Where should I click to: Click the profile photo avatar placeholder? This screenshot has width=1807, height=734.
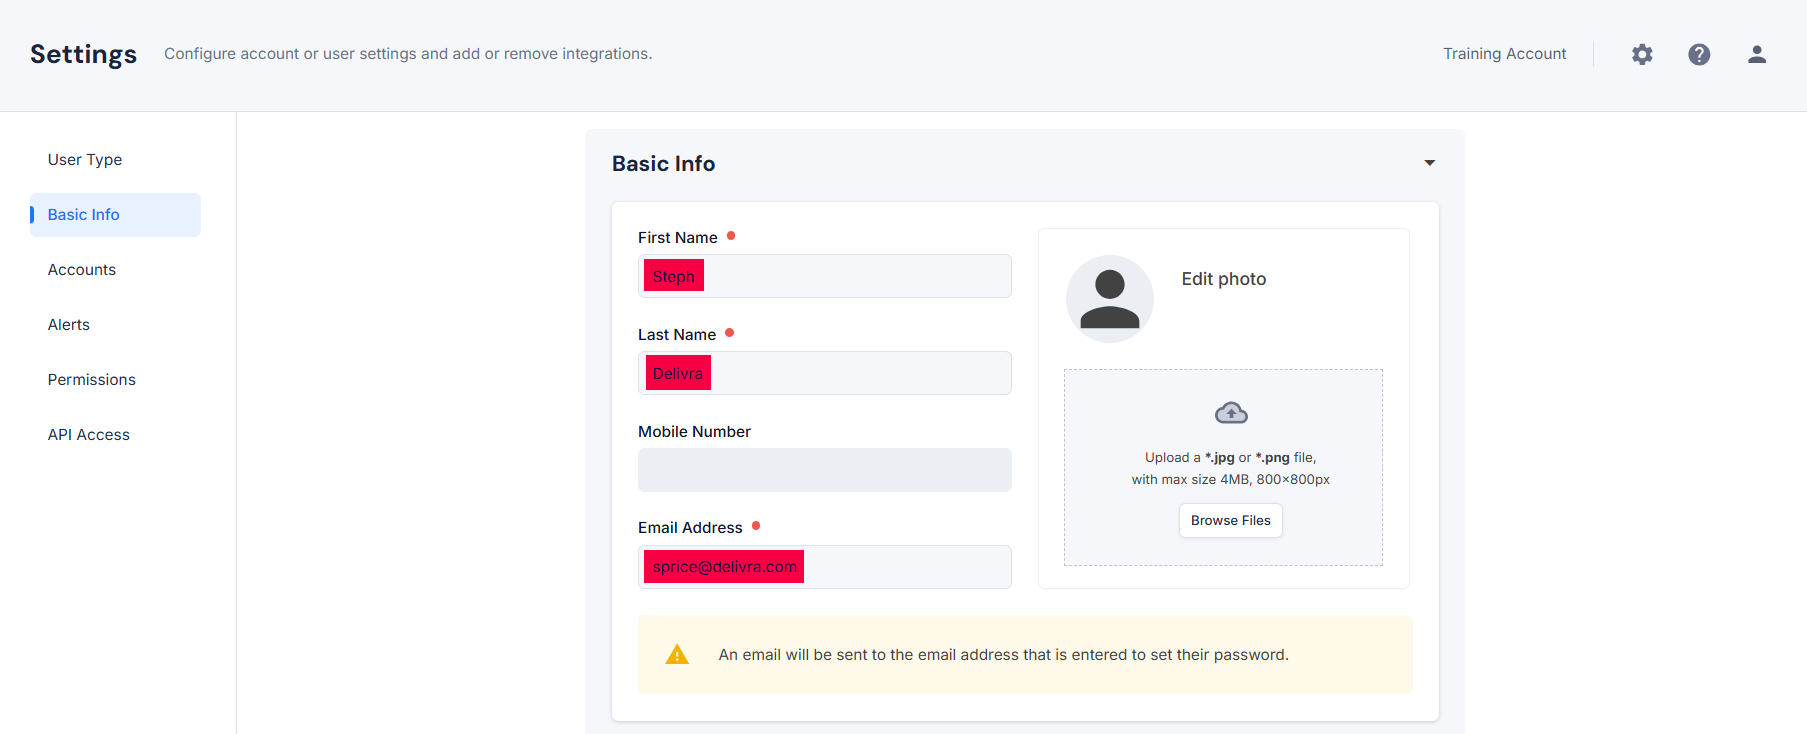pyautogui.click(x=1110, y=299)
